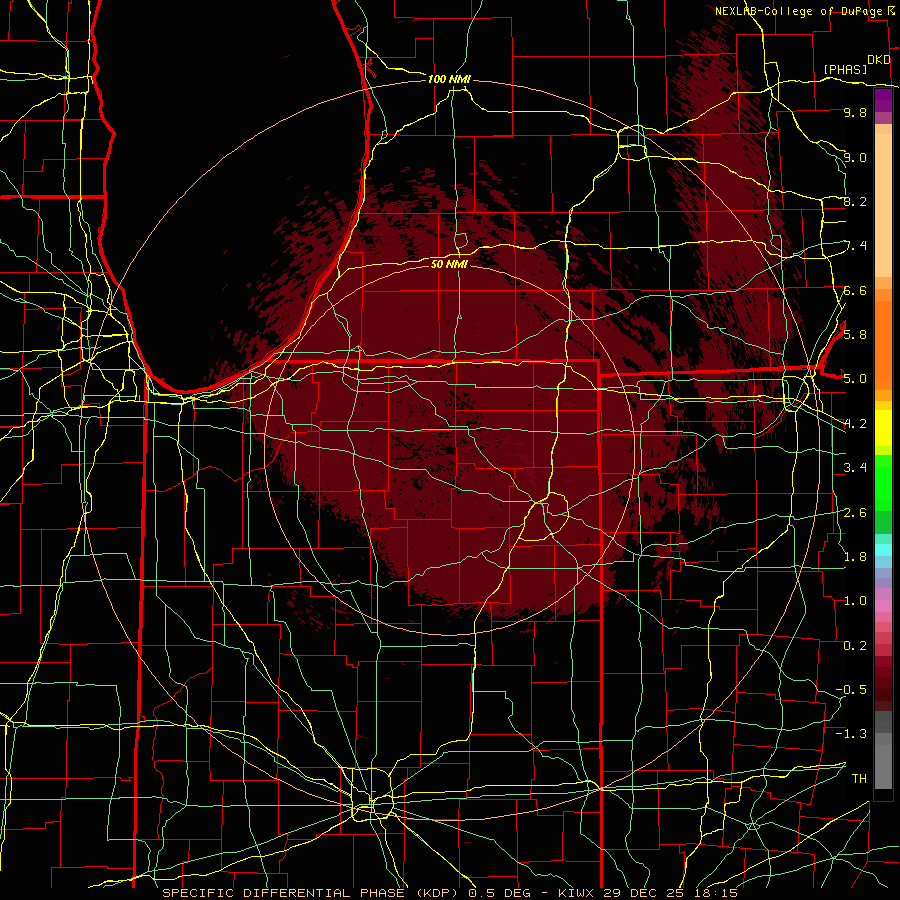Click the 3.4 scale value
Viewport: 900px width, 900px height.
[855, 468]
